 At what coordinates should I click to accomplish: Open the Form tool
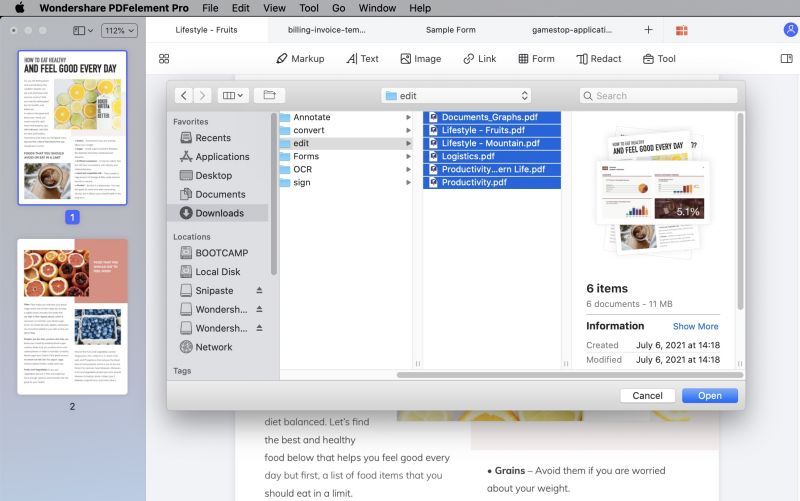536,59
